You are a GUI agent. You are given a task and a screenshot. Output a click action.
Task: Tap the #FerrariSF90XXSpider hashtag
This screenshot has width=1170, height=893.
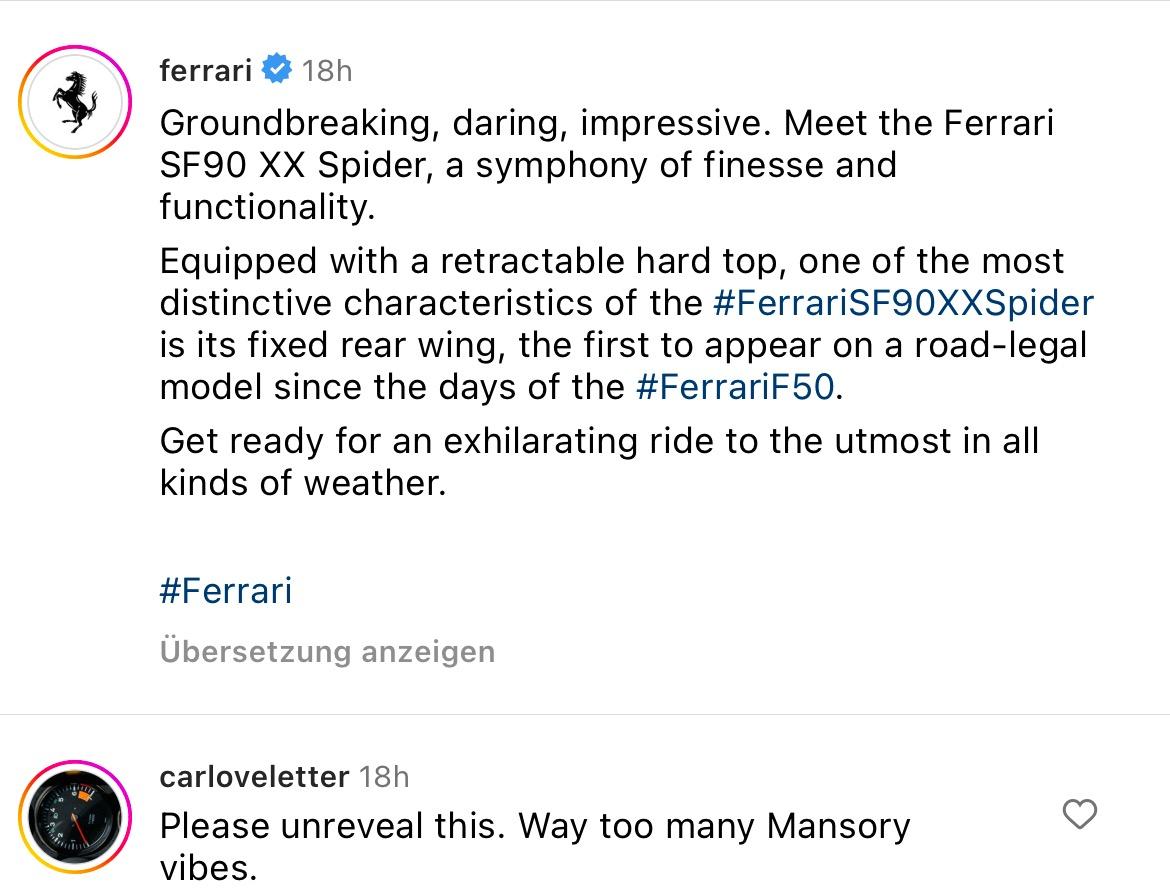903,303
